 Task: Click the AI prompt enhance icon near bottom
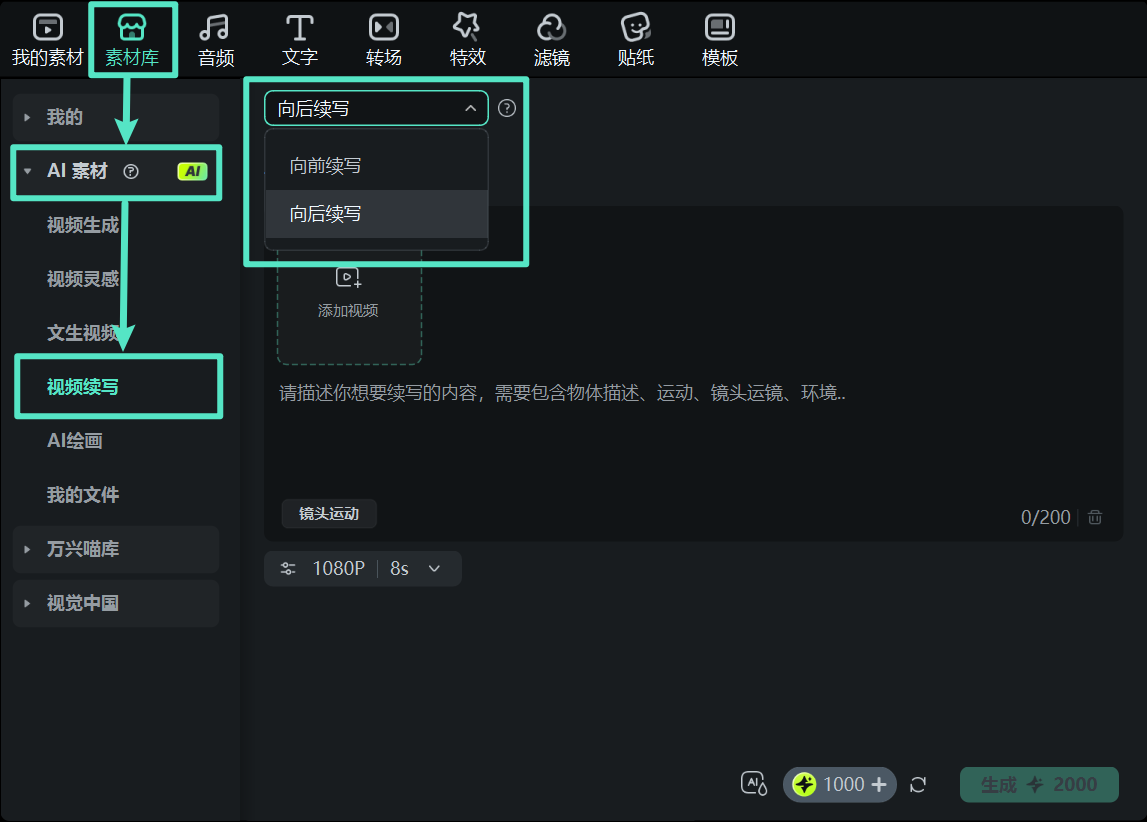753,784
